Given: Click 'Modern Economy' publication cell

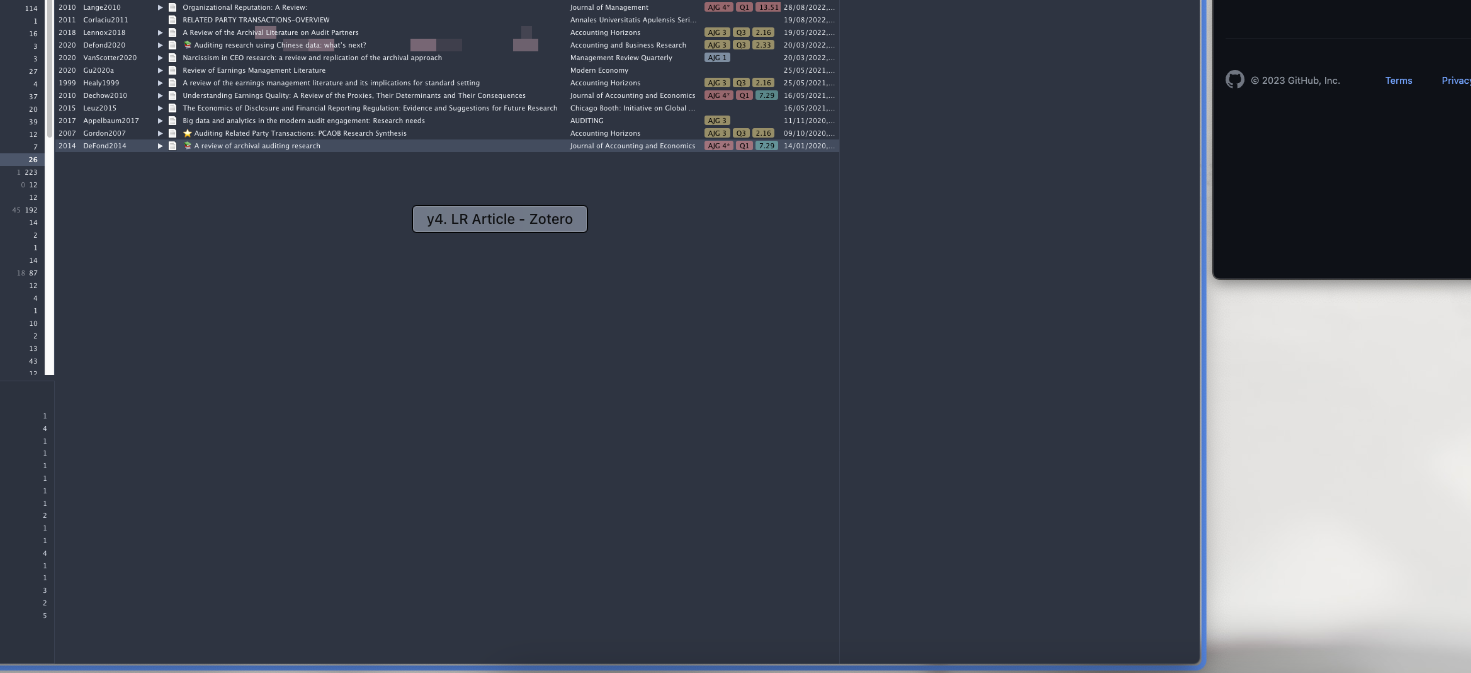Looking at the screenshot, I should click(x=599, y=70).
